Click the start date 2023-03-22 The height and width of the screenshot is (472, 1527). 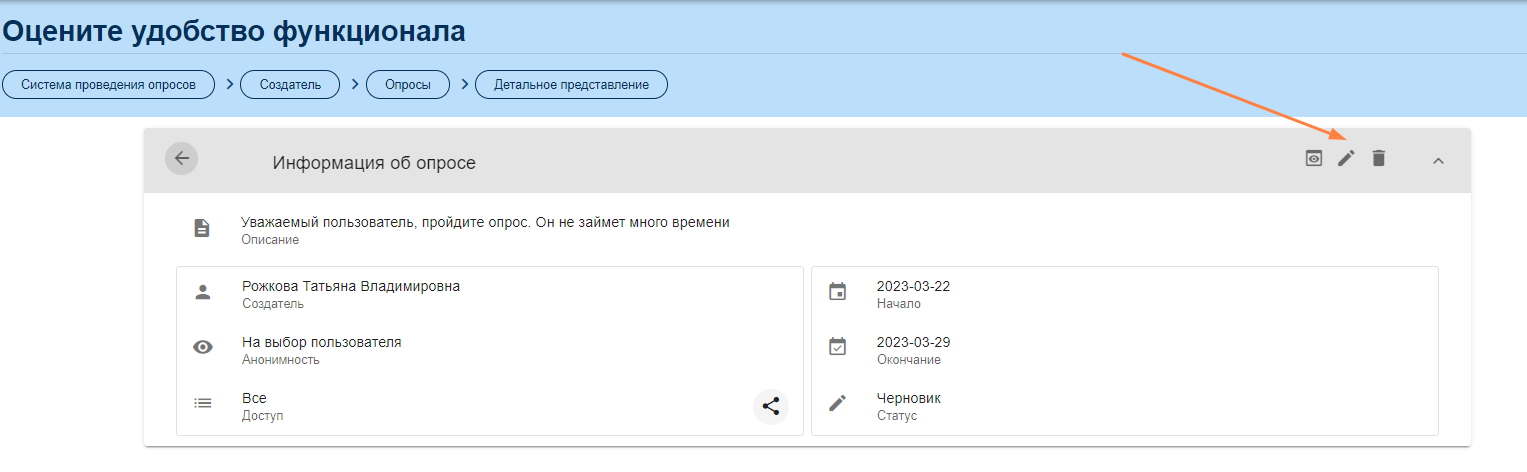click(913, 286)
